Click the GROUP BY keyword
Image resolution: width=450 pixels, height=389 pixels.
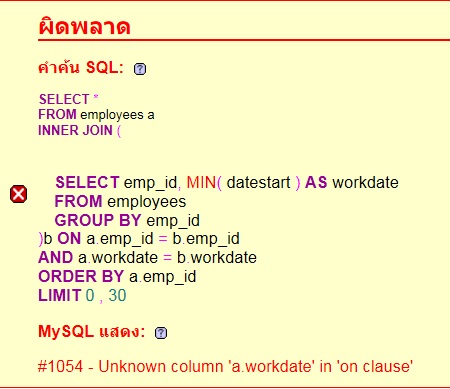pos(98,220)
